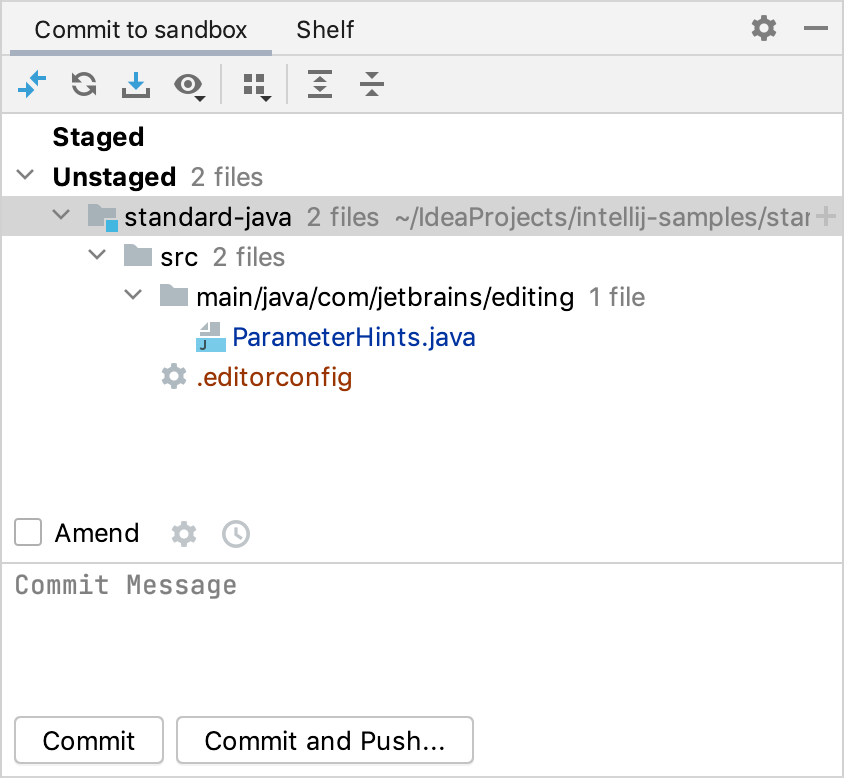Open the eye View Options dropdown

(189, 86)
